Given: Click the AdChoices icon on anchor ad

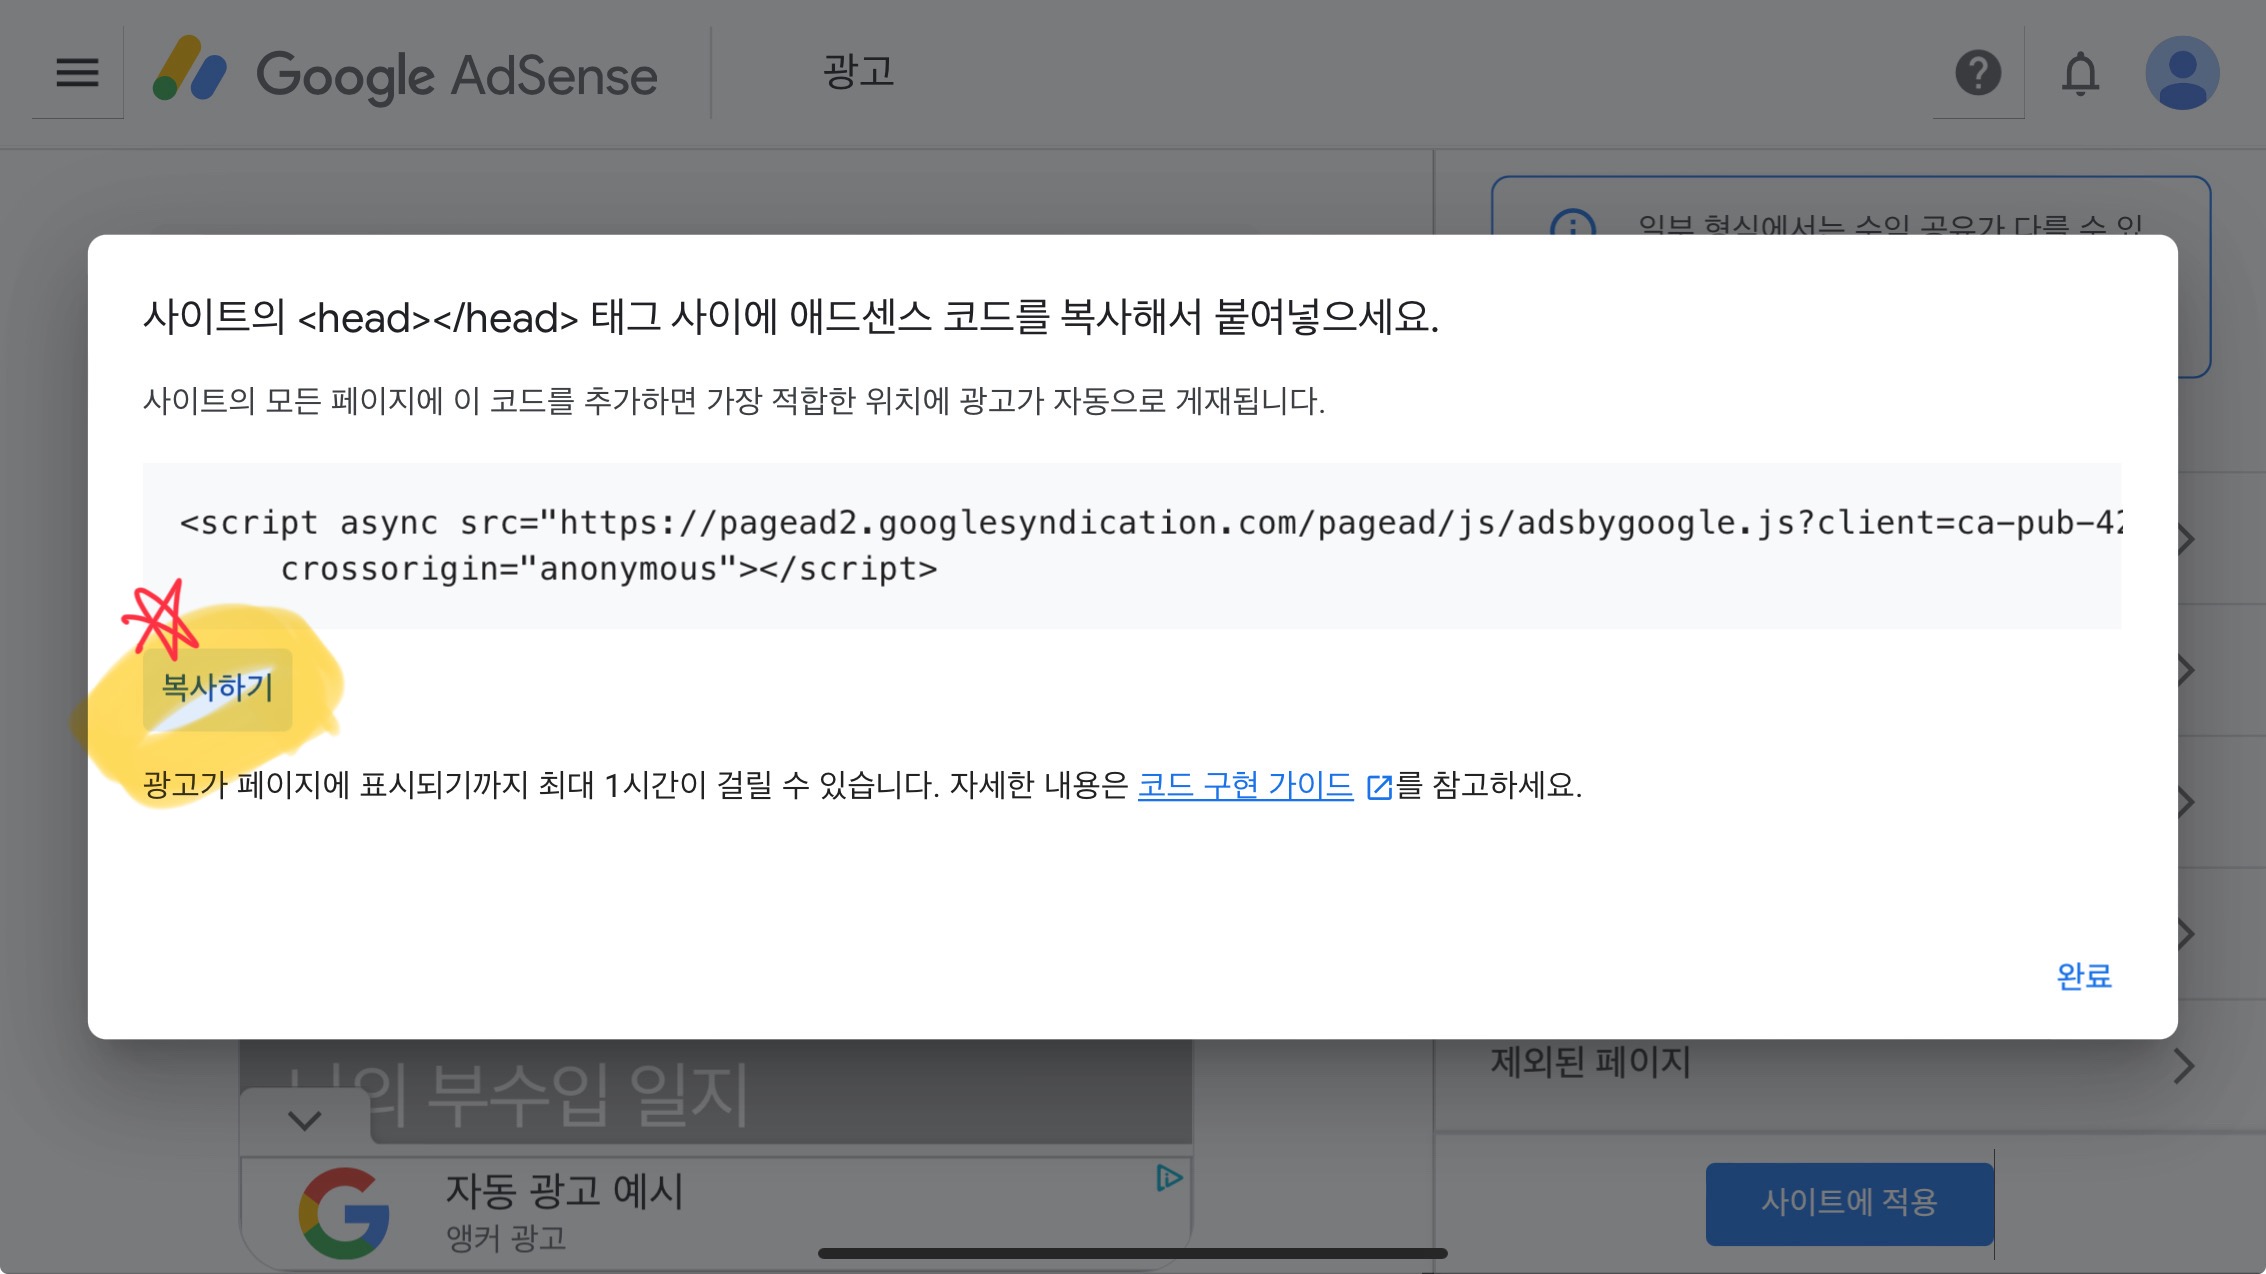Looking at the screenshot, I should (1169, 1178).
